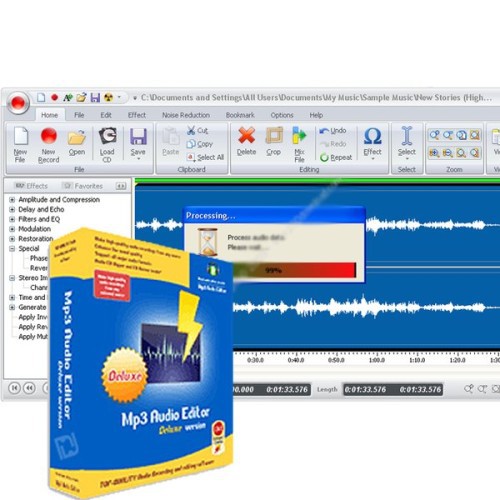Click Undo in the Editing group
This screenshot has height=500, width=500.
click(x=333, y=131)
